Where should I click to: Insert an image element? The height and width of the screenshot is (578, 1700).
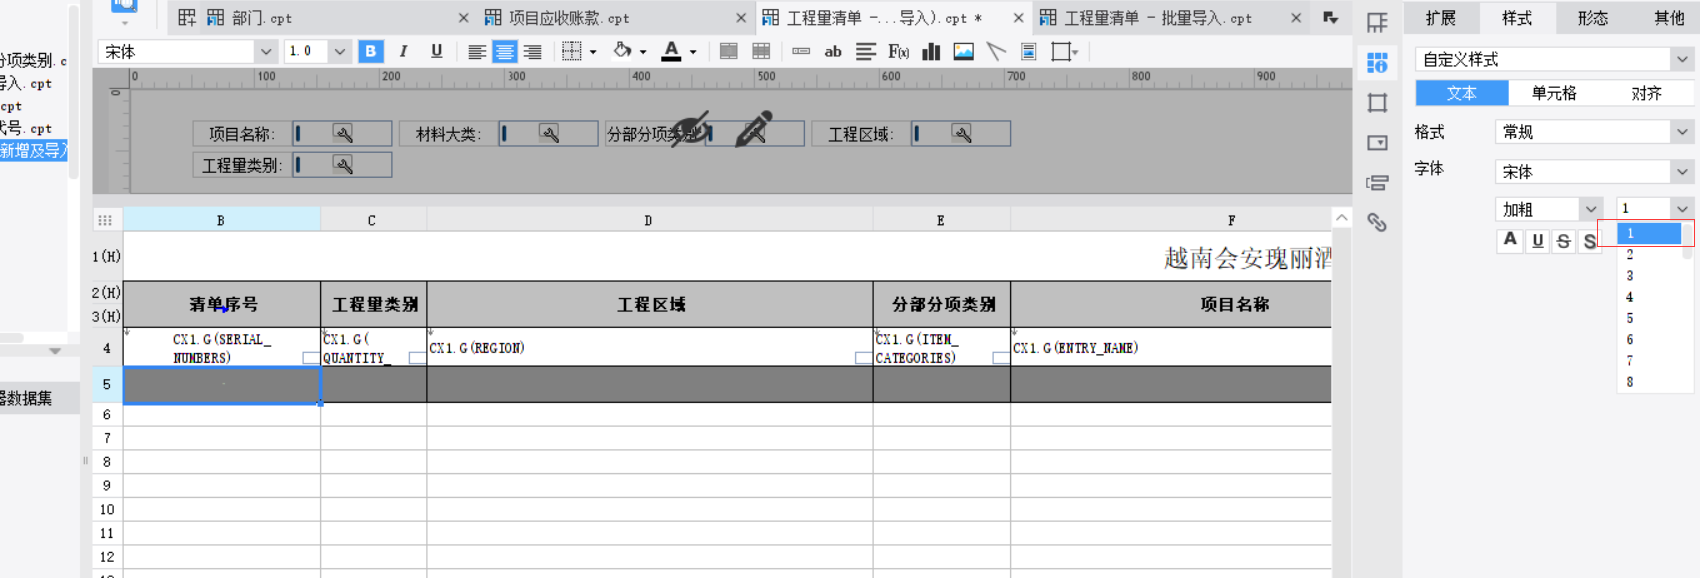click(963, 51)
